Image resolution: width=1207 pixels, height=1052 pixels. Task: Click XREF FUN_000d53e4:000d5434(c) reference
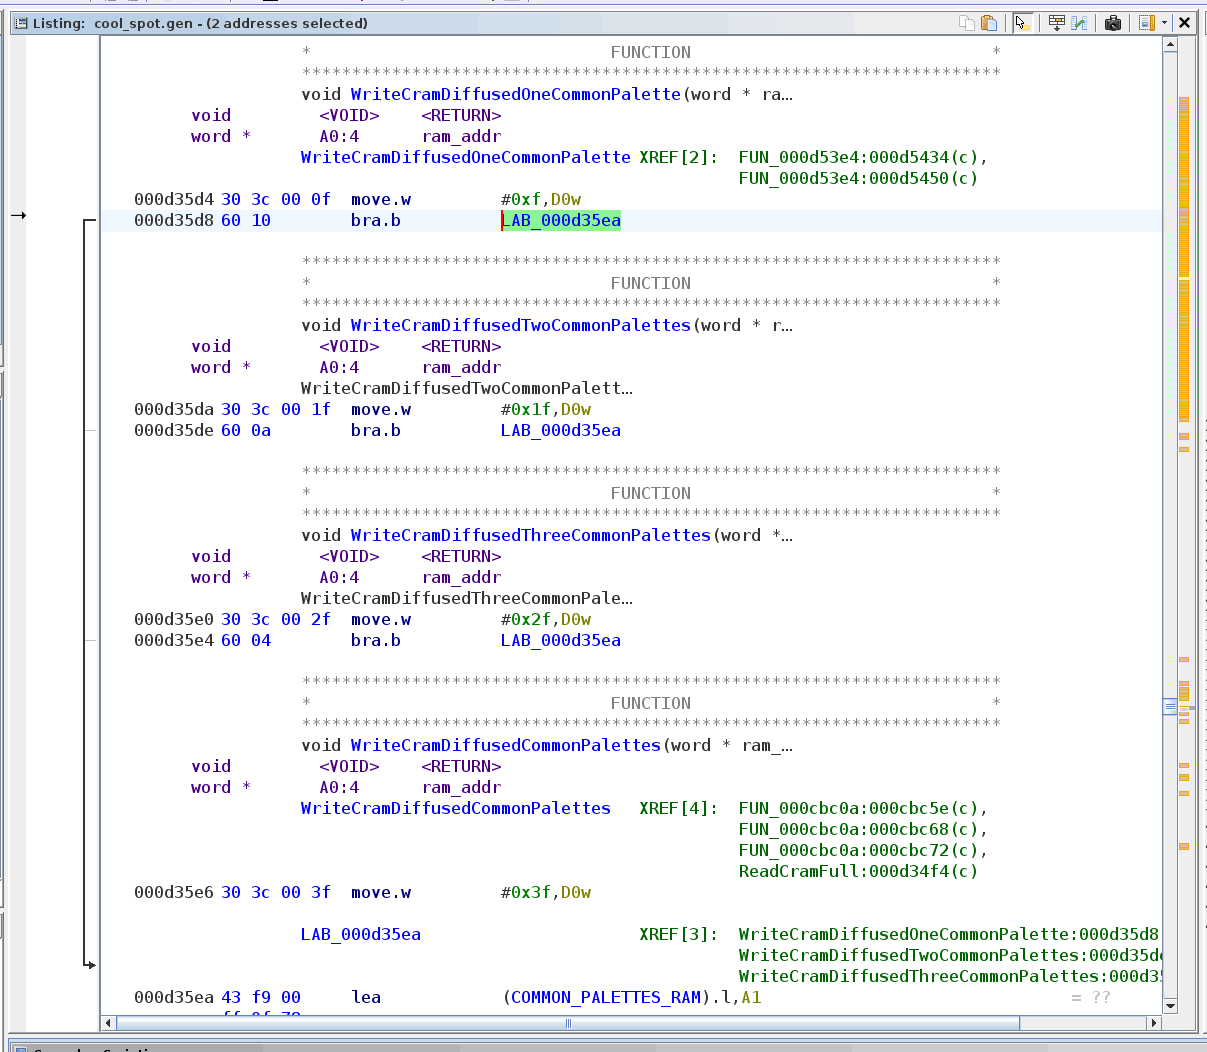[x=862, y=158]
